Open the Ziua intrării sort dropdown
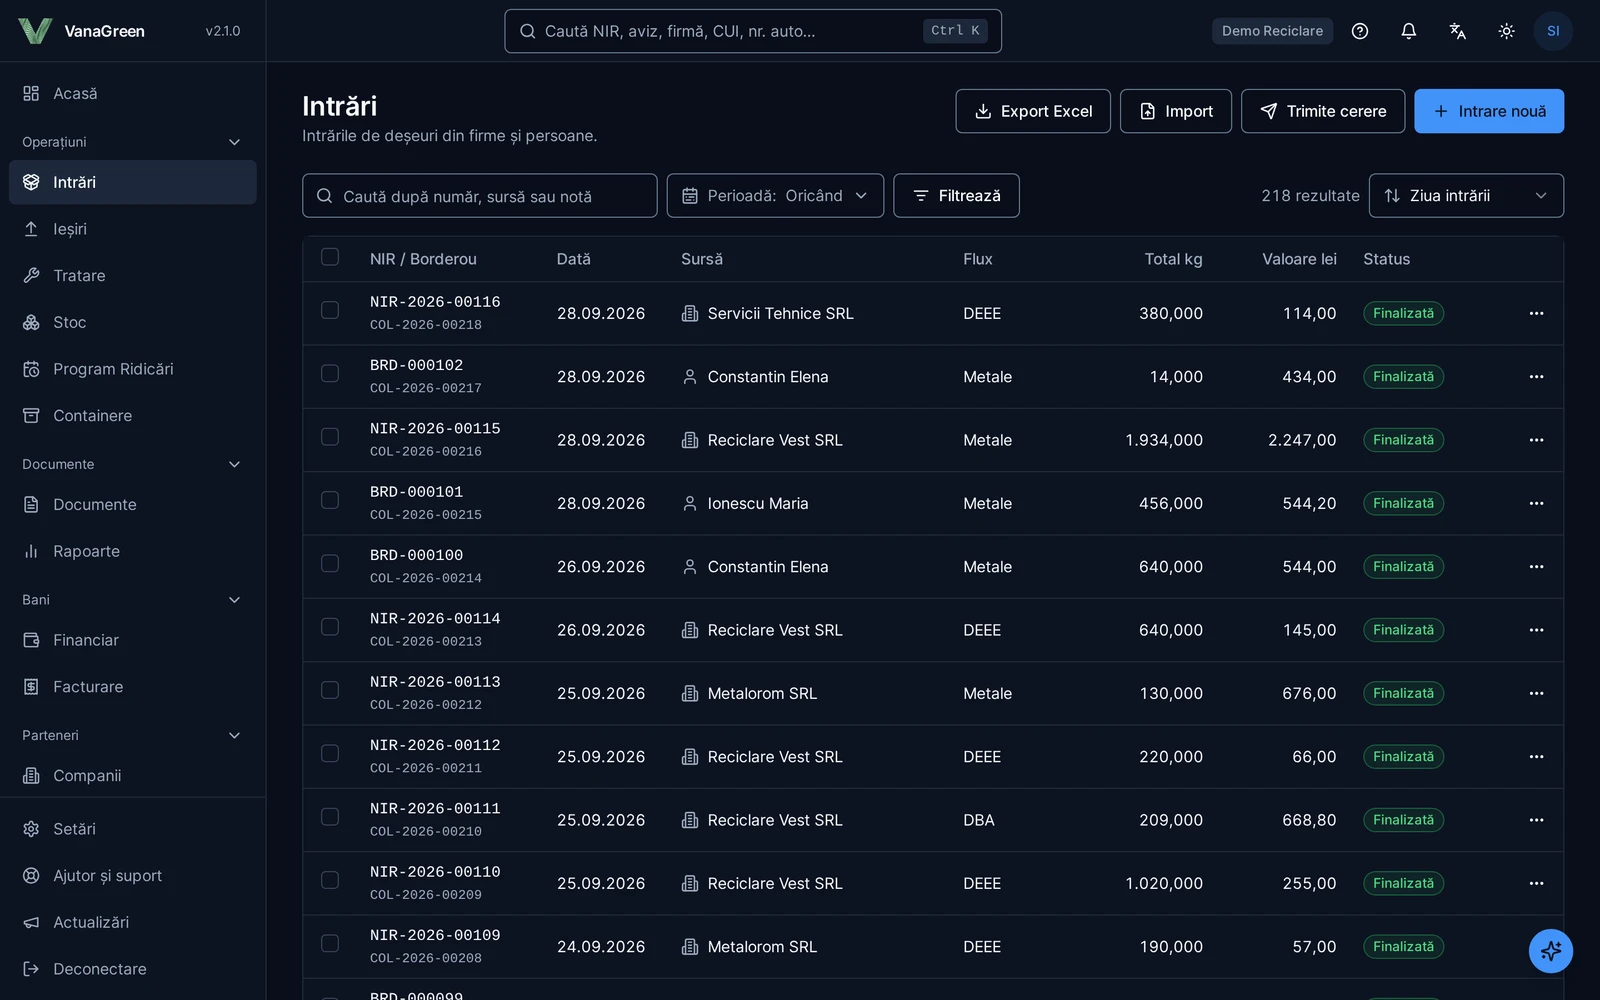 1466,196
